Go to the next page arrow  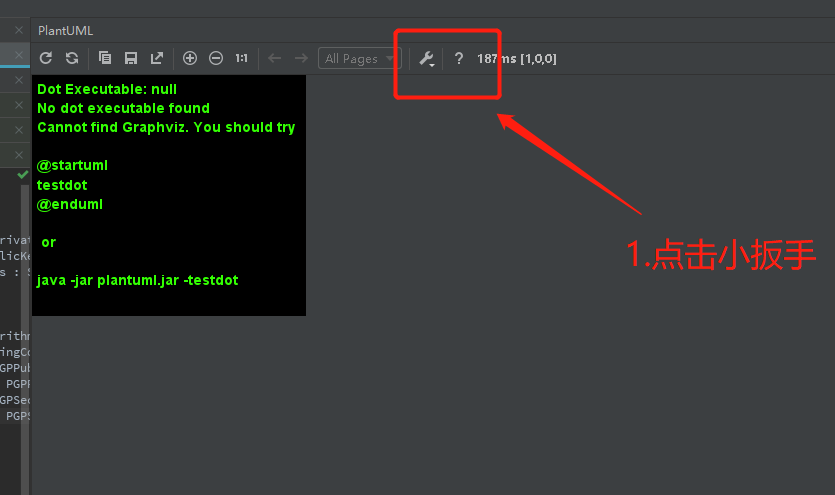click(x=301, y=58)
